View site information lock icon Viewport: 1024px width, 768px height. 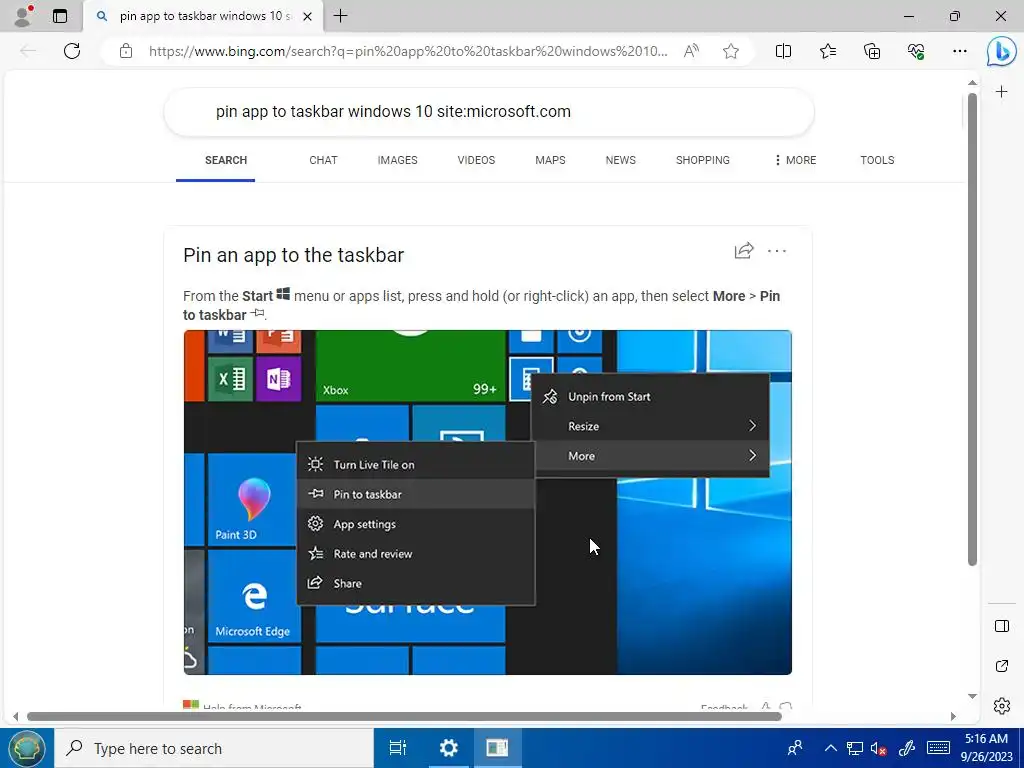[x=126, y=51]
